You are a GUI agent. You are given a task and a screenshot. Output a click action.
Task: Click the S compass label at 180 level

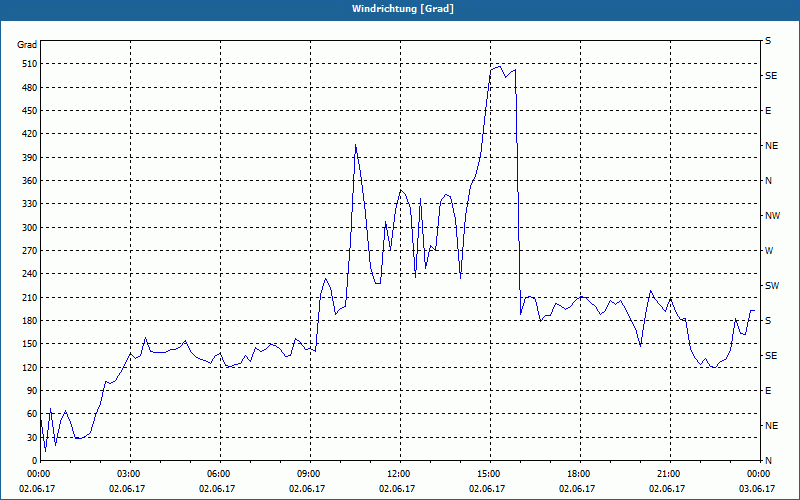pos(768,321)
